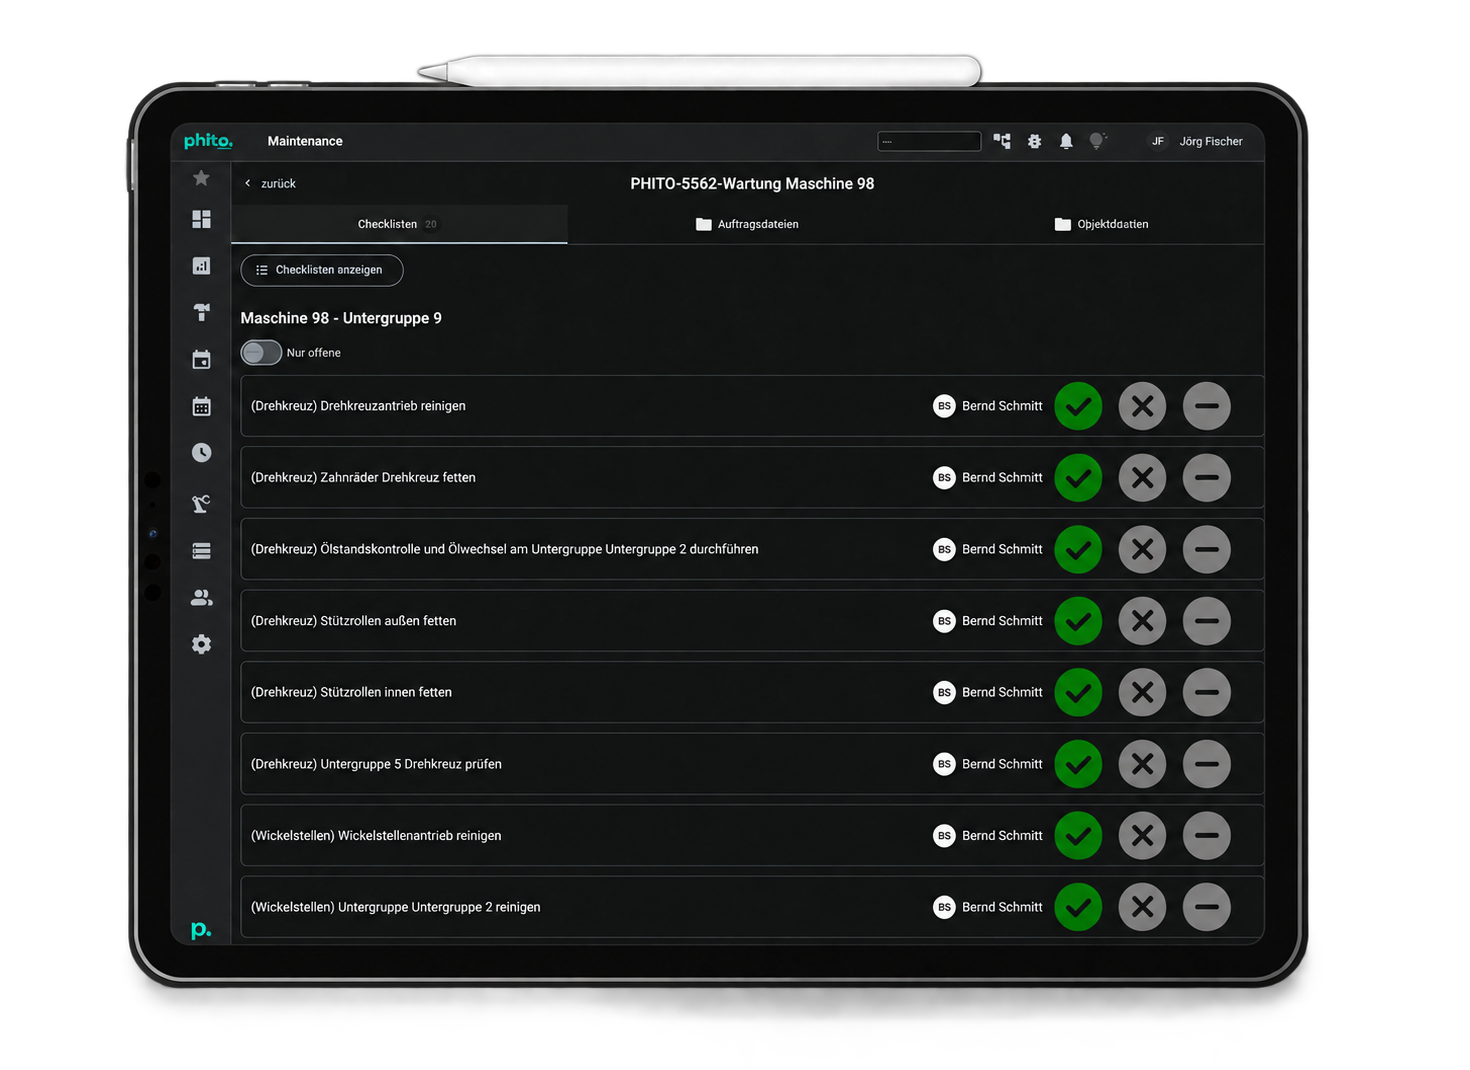Viewport: 1470px width, 1070px height.
Task: Check off Stützrollen außen fetten
Action: coord(1078,621)
